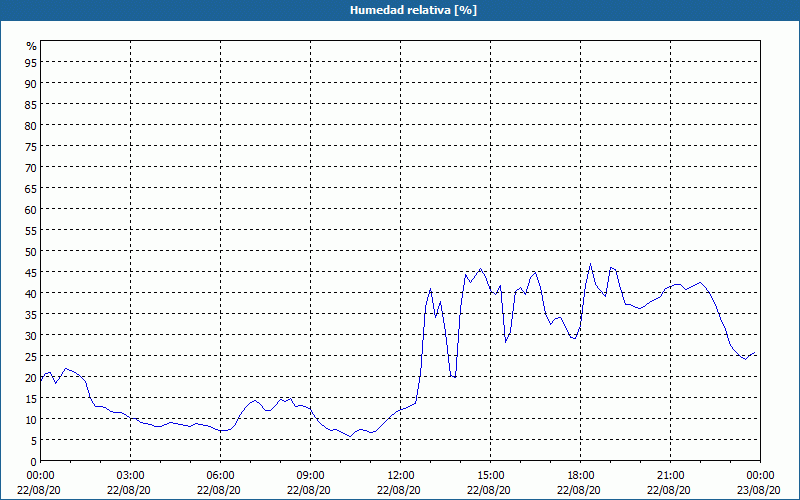Click the y-axis value '90'

point(31,83)
